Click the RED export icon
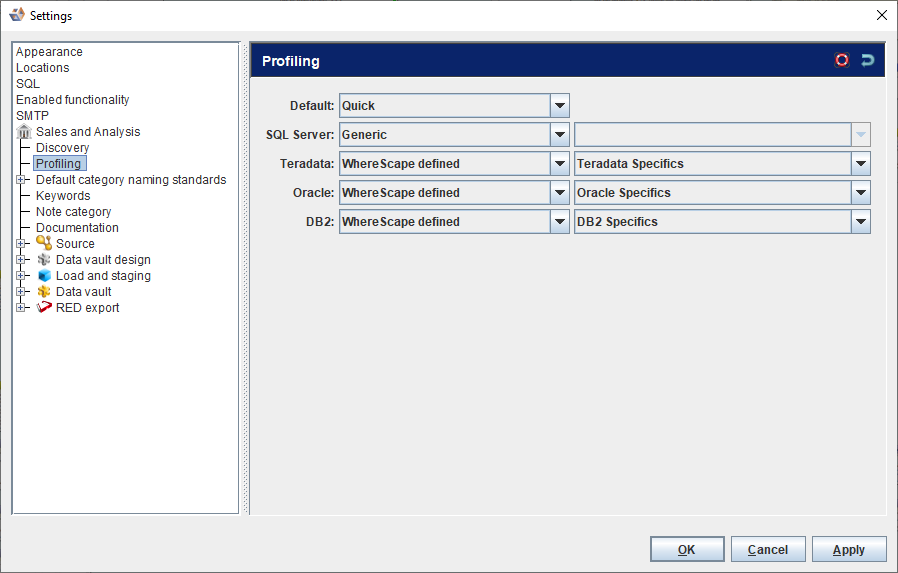Screen dimensions: 898x573 point(44,308)
